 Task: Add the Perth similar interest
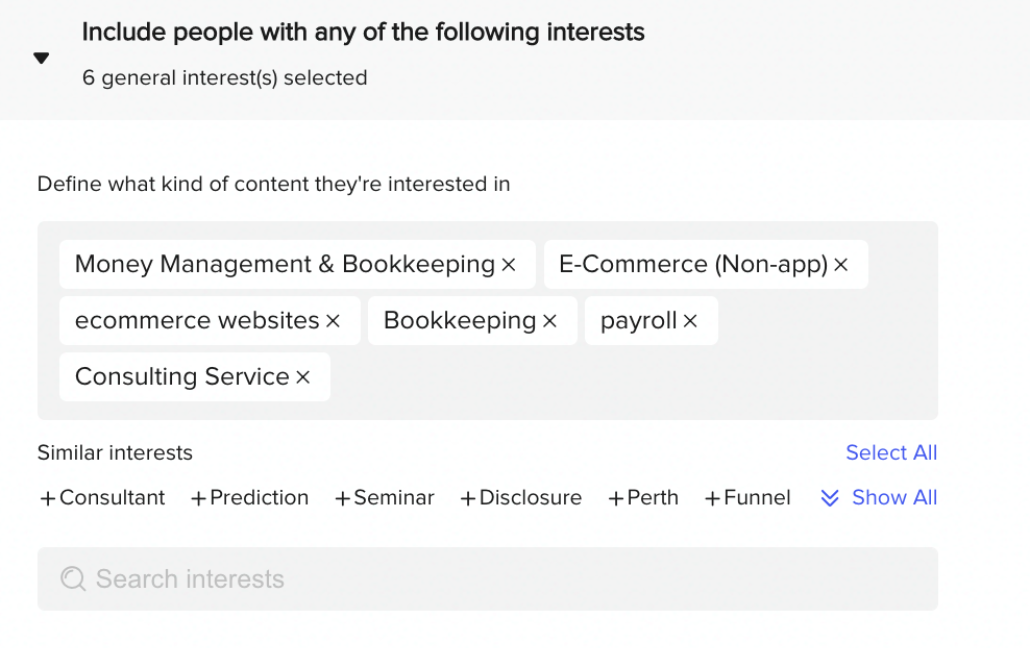pyautogui.click(x=643, y=498)
